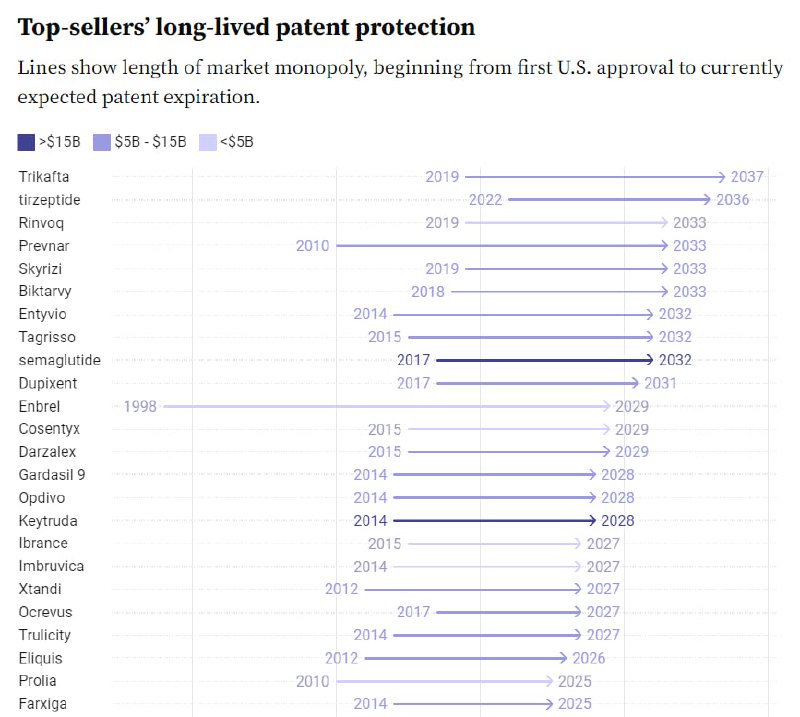Click the $5B - $15B legend swatch
Viewport: 800px width, 717px height.
[x=102, y=142]
